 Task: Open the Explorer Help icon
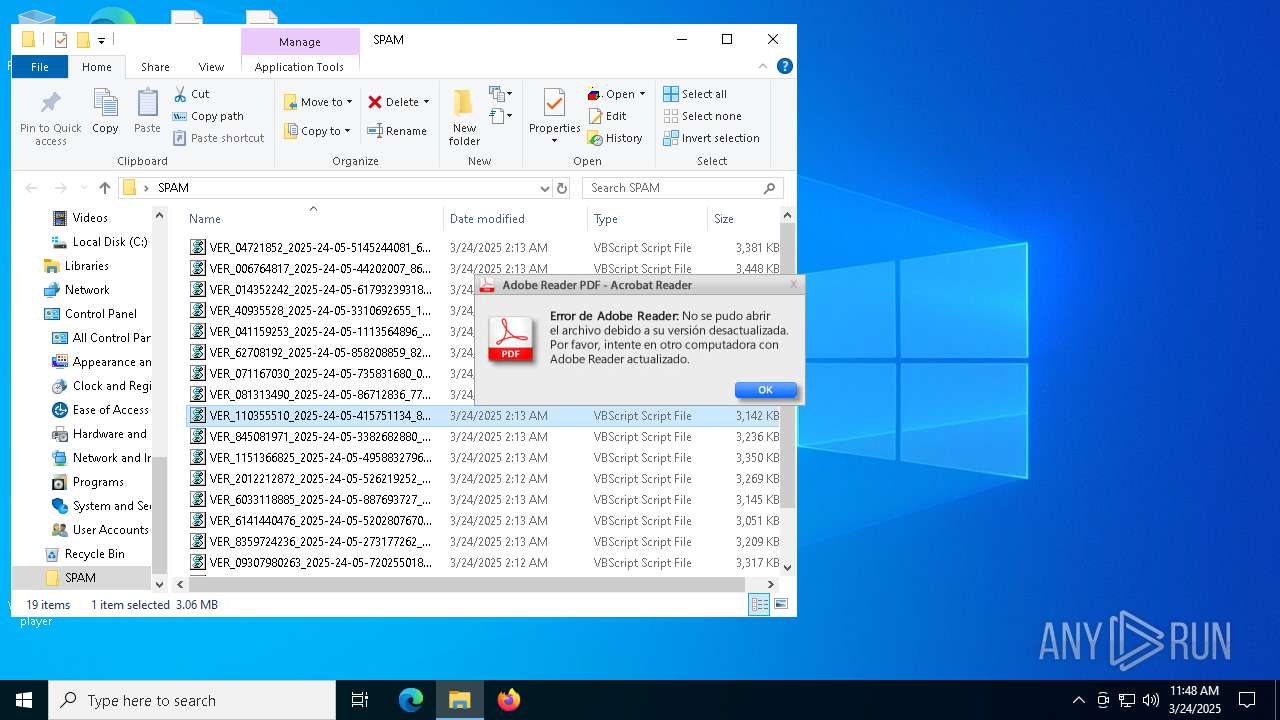click(785, 66)
